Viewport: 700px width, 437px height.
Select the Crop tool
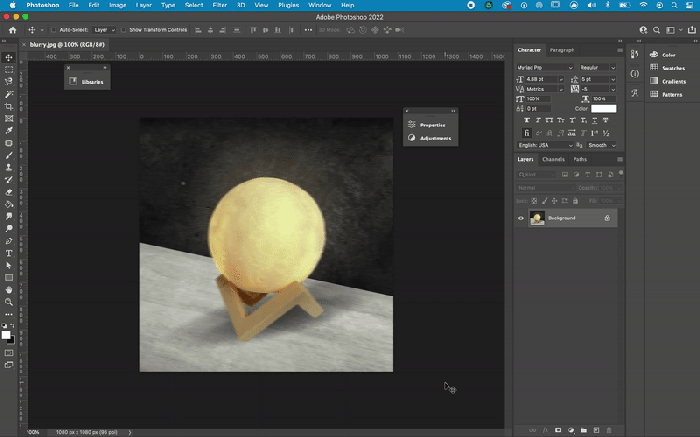(x=8, y=107)
